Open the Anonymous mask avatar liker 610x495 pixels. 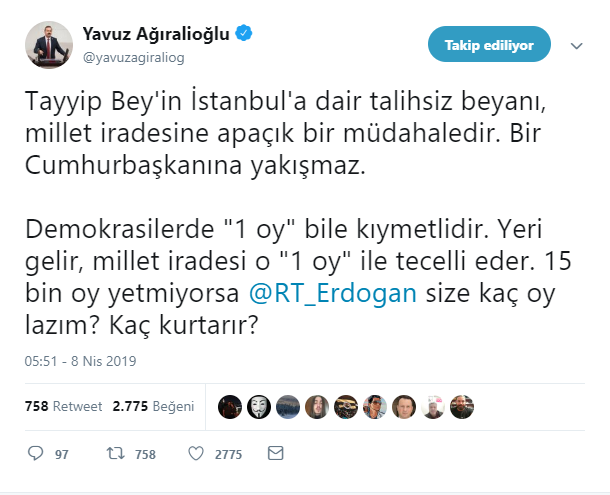[x=259, y=407]
